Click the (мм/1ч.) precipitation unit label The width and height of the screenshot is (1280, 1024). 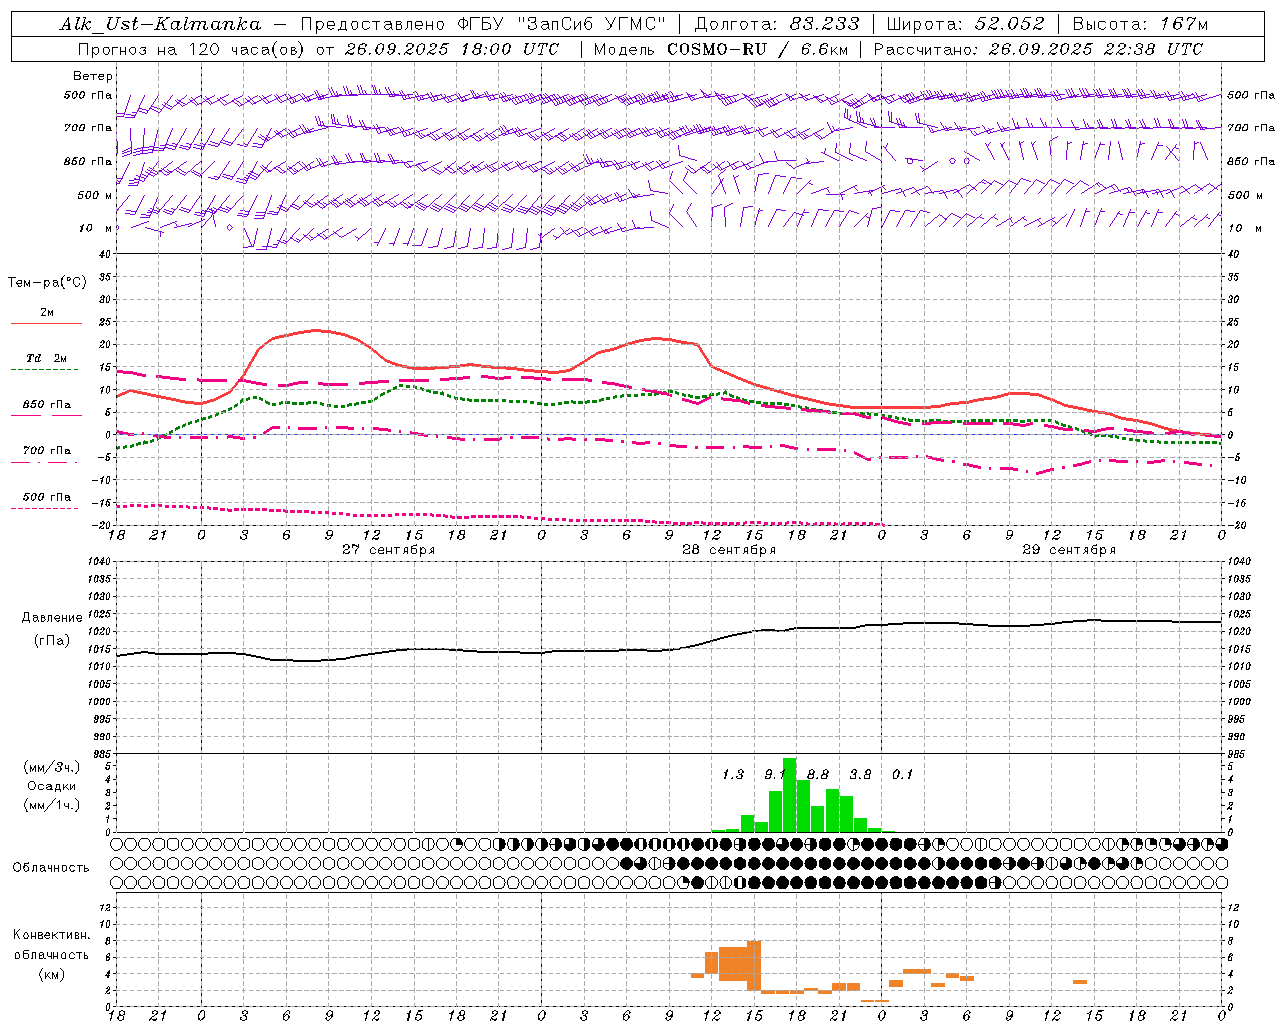coord(52,805)
